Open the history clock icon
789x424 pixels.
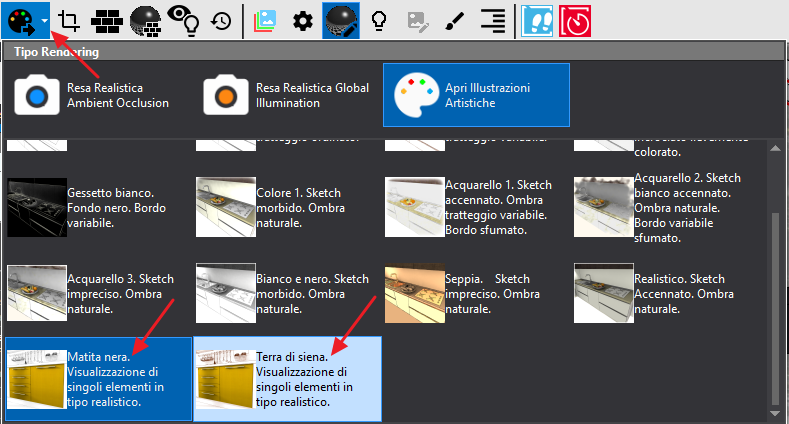(221, 20)
